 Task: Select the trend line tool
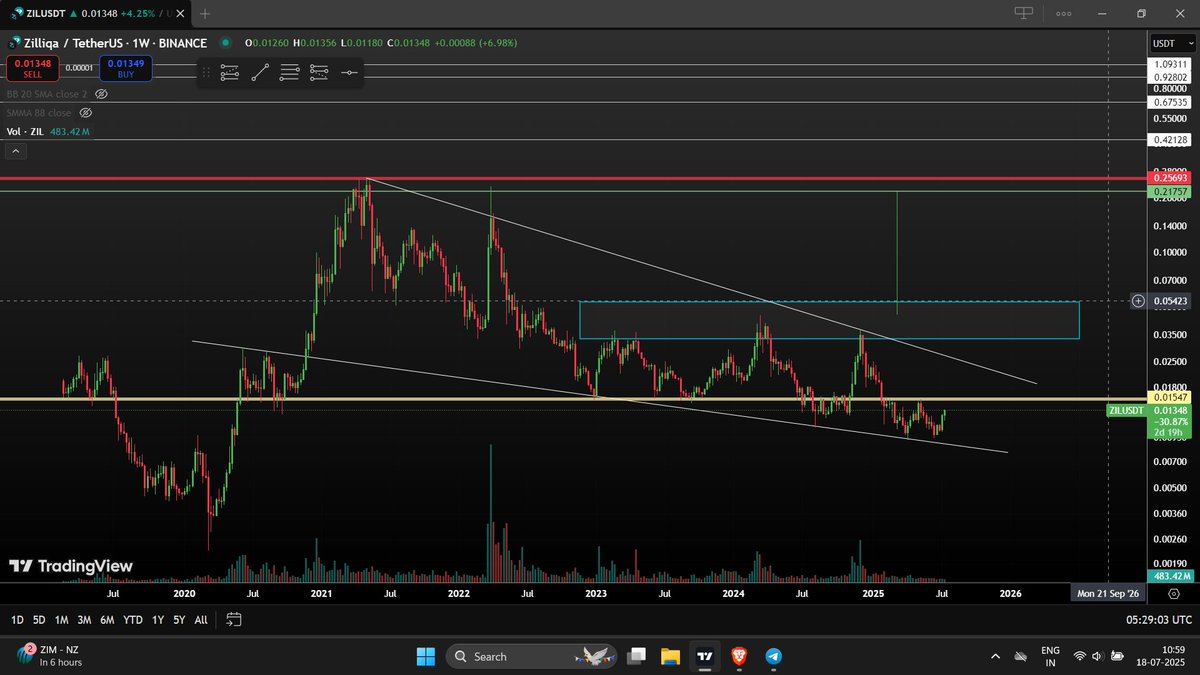[260, 72]
